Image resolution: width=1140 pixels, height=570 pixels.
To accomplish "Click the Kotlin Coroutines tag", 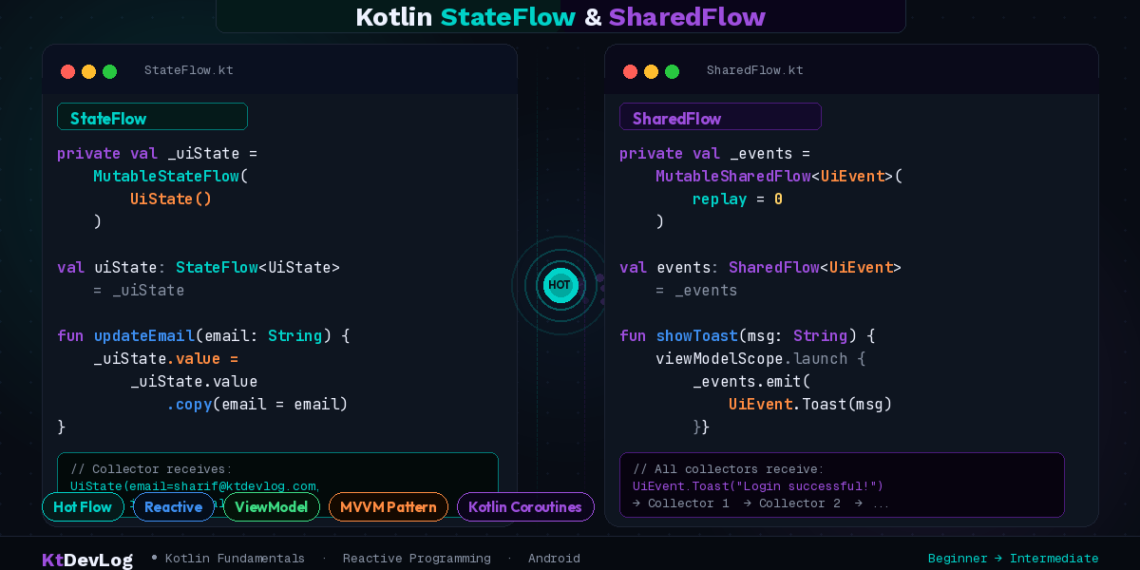I will coord(526,507).
